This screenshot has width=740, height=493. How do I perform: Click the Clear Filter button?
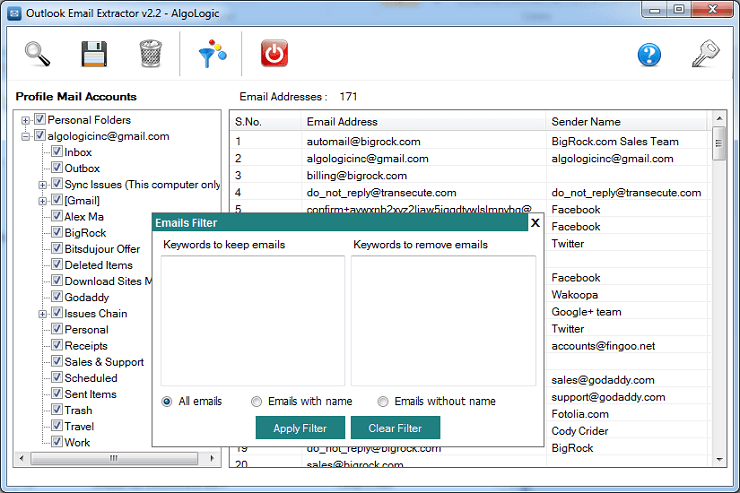point(395,428)
